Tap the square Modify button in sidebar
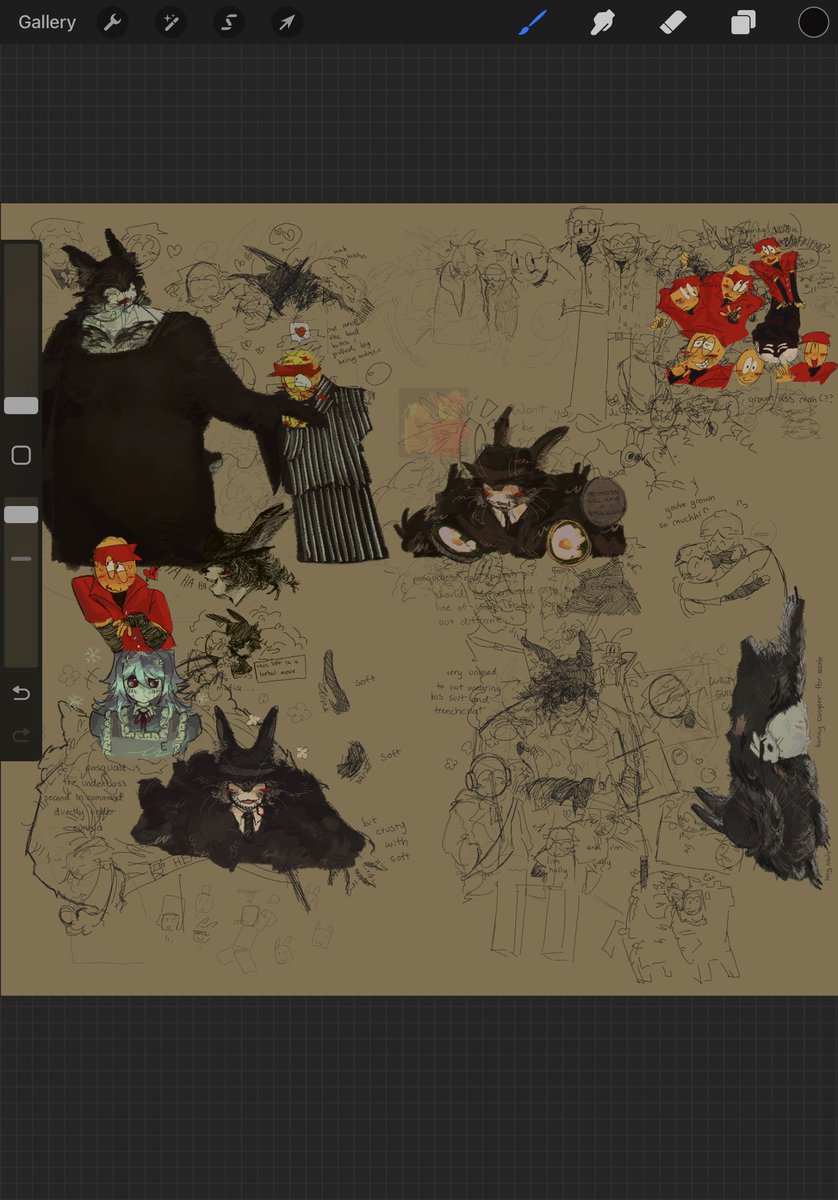 pyautogui.click(x=21, y=456)
